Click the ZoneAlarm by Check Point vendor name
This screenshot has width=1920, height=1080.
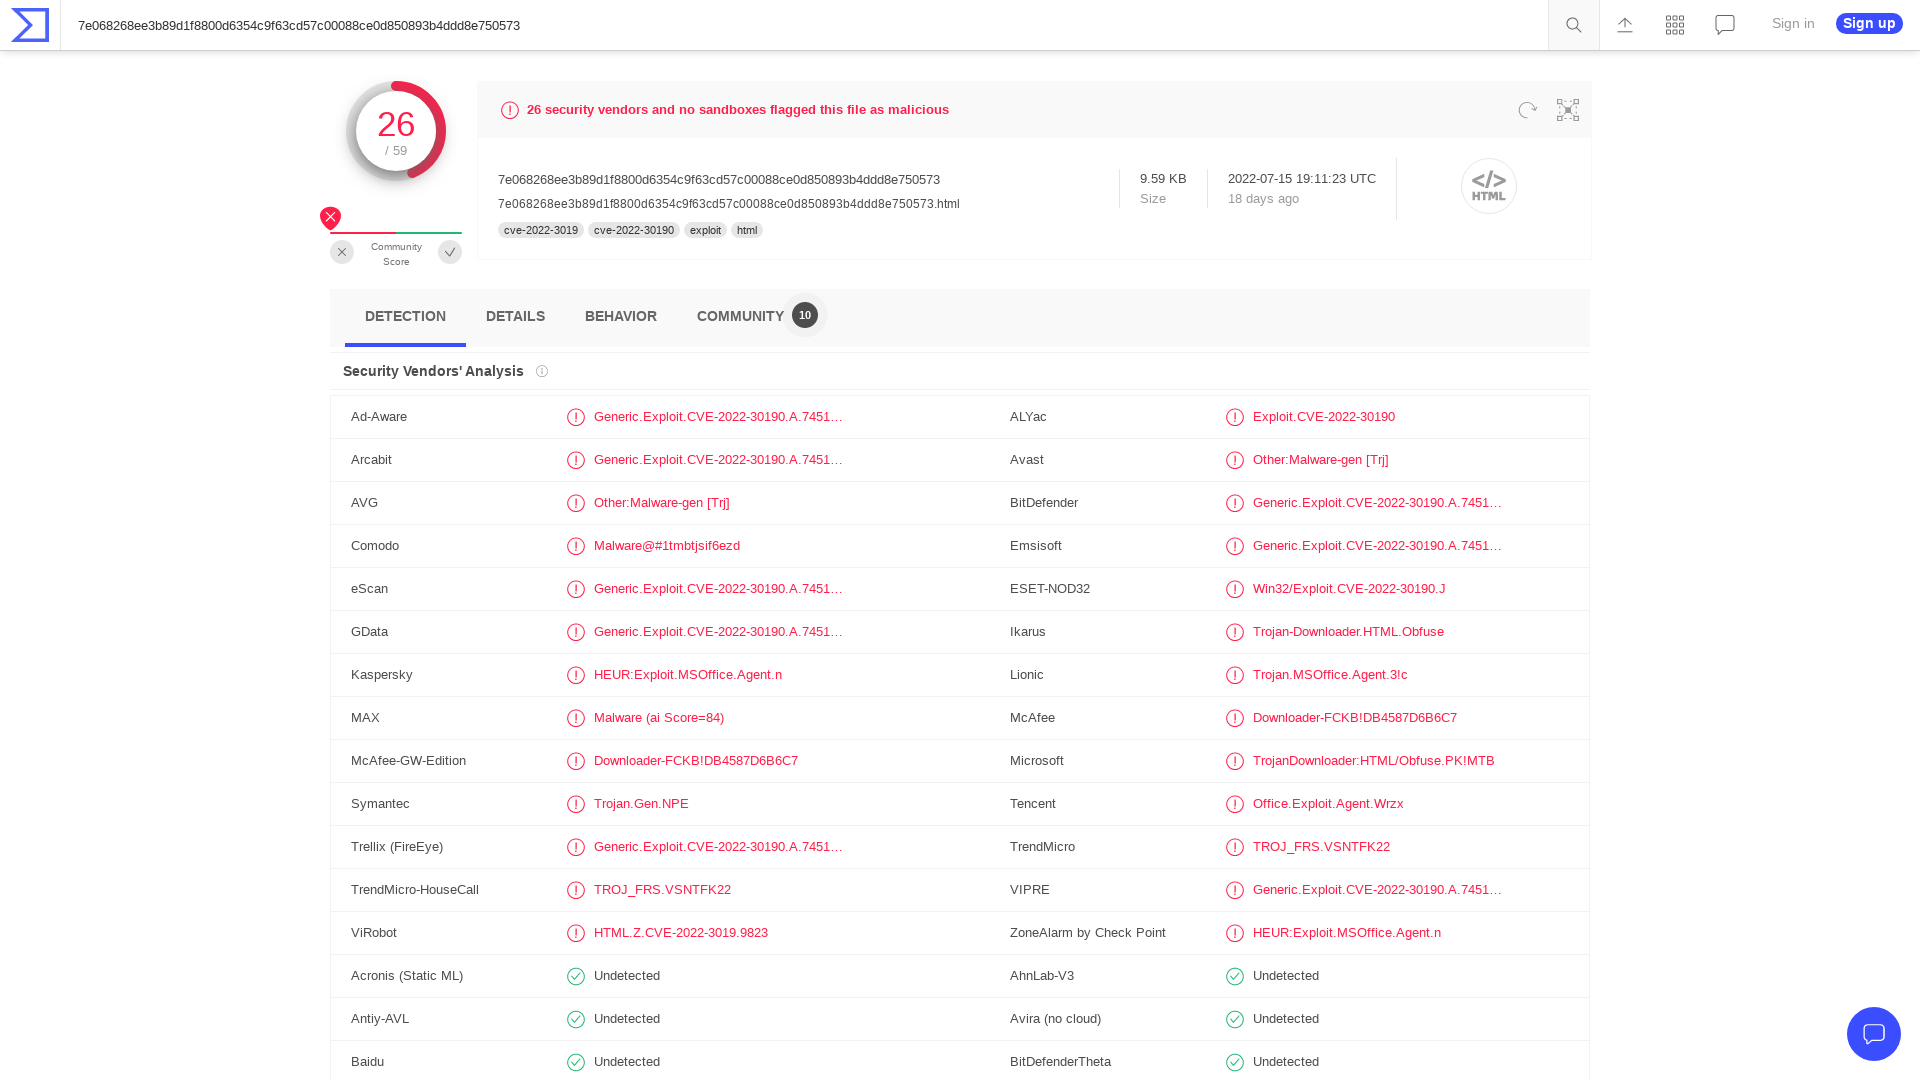coord(1088,933)
